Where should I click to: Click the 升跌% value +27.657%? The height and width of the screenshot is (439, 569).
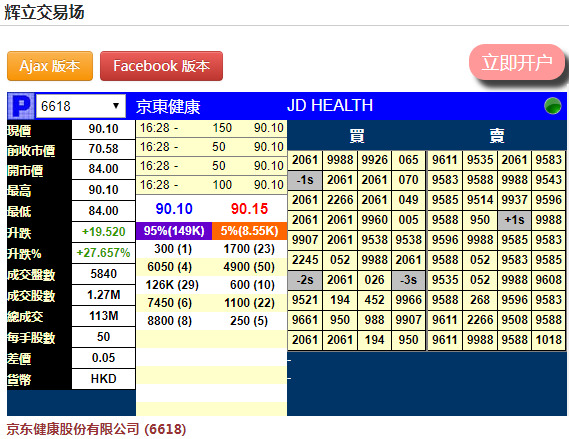tap(103, 253)
